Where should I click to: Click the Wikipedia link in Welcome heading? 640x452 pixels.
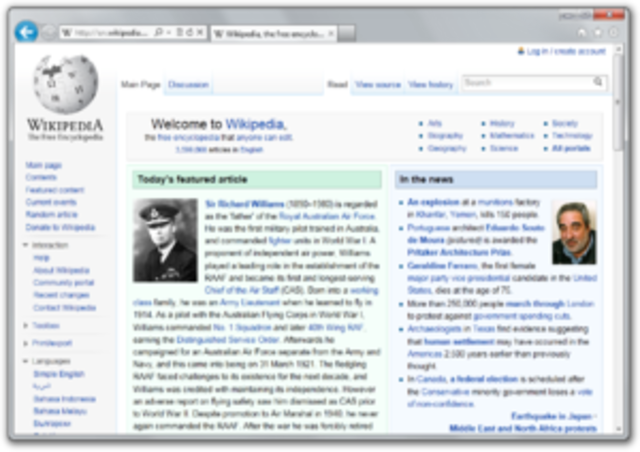255,124
